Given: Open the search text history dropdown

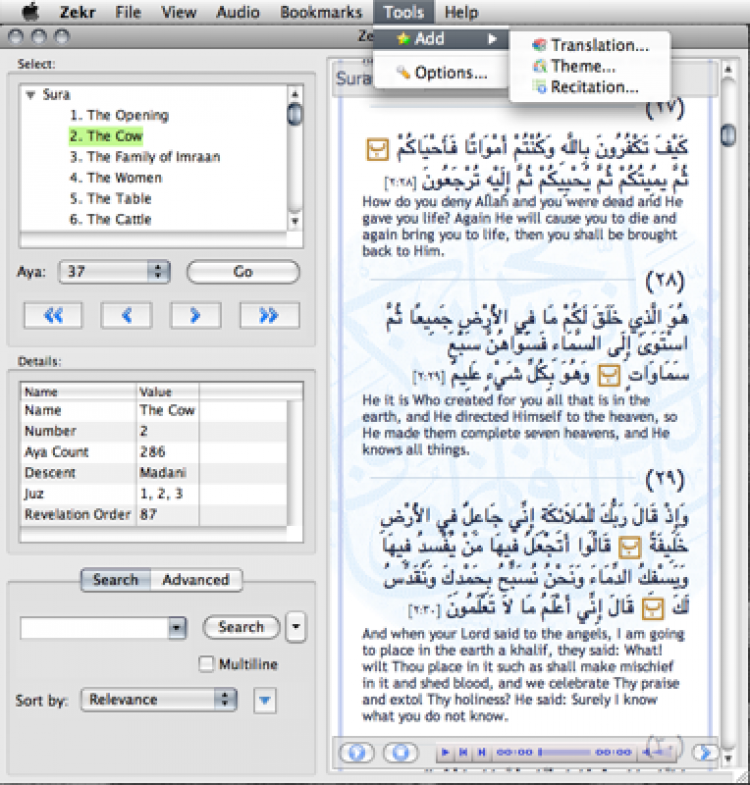Looking at the screenshot, I should point(176,628).
